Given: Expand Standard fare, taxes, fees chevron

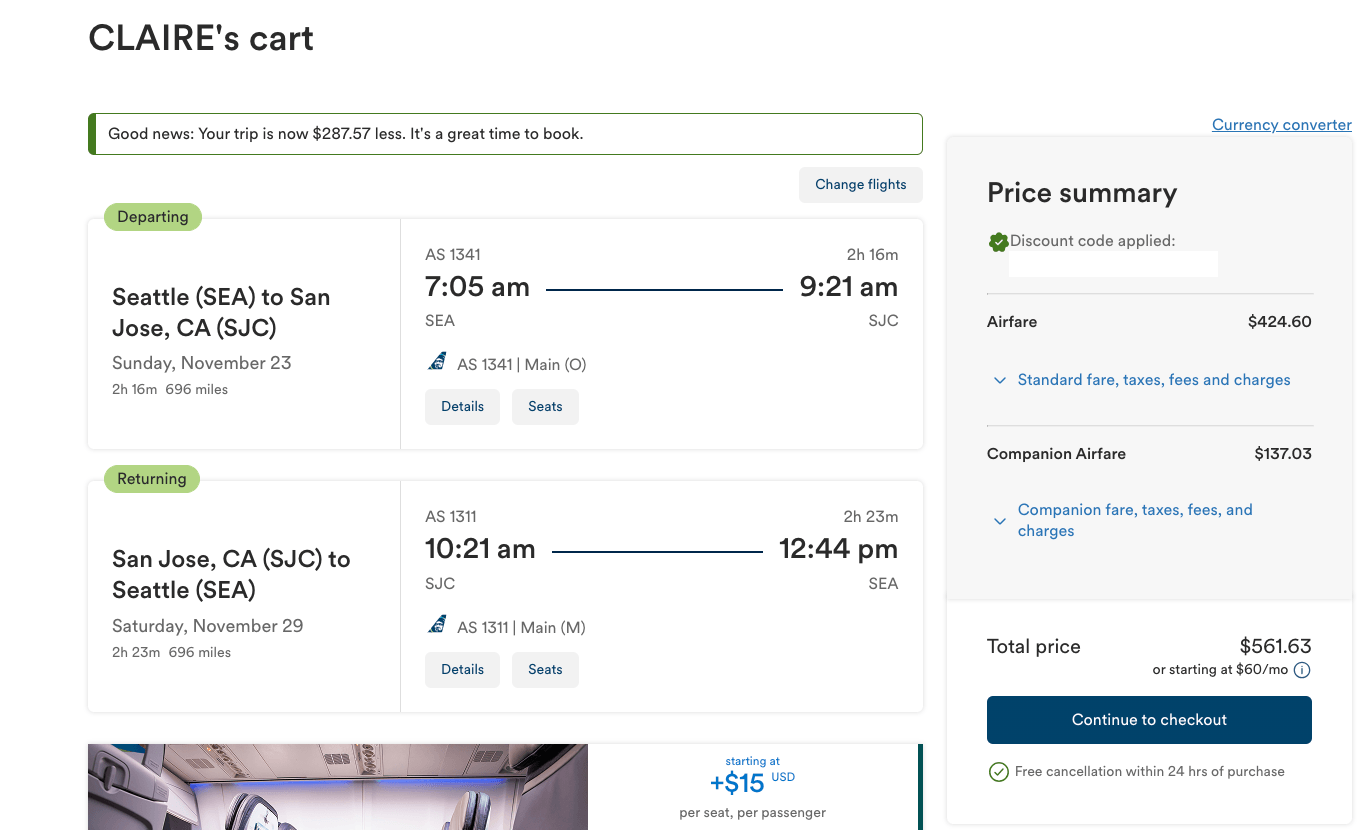Looking at the screenshot, I should [999, 381].
